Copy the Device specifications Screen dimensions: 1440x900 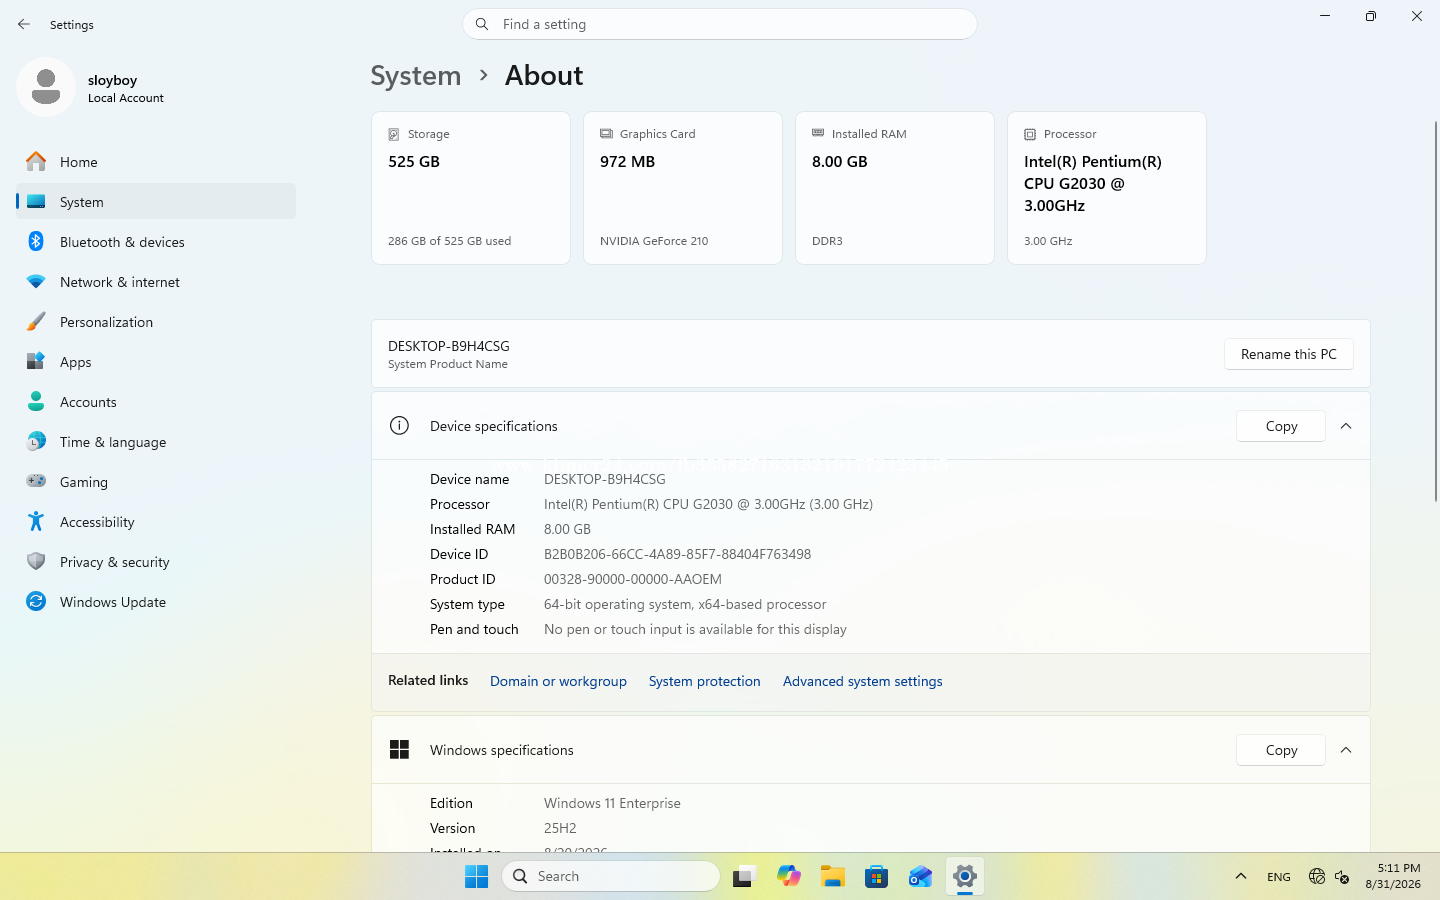1281,426
